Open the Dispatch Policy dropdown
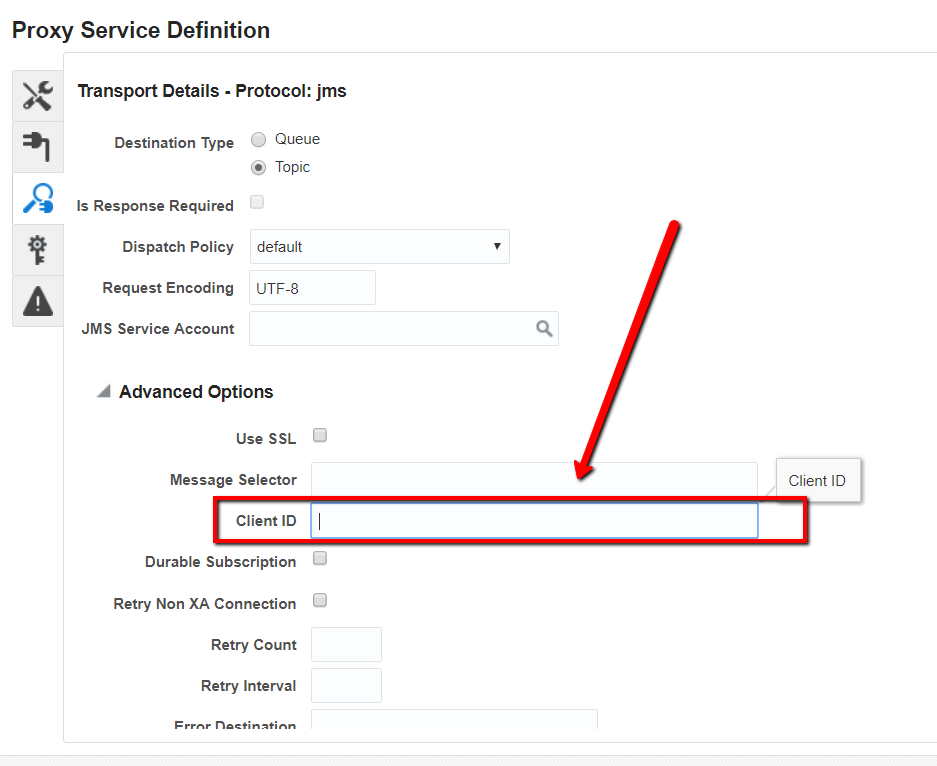 click(x=380, y=246)
